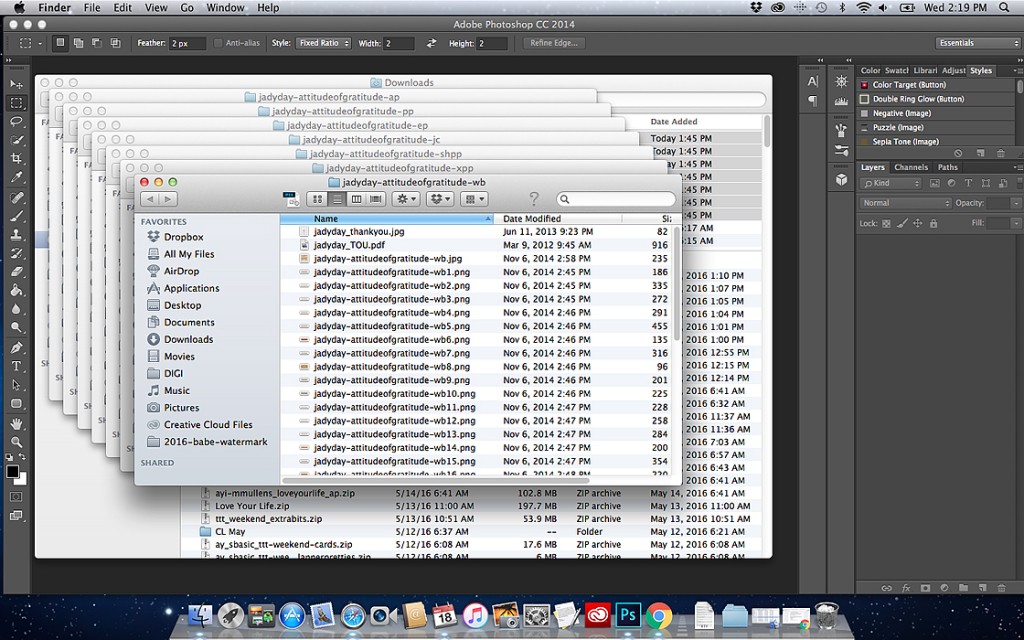
Task: Open the Finder Action gear dropdown
Action: (x=406, y=199)
